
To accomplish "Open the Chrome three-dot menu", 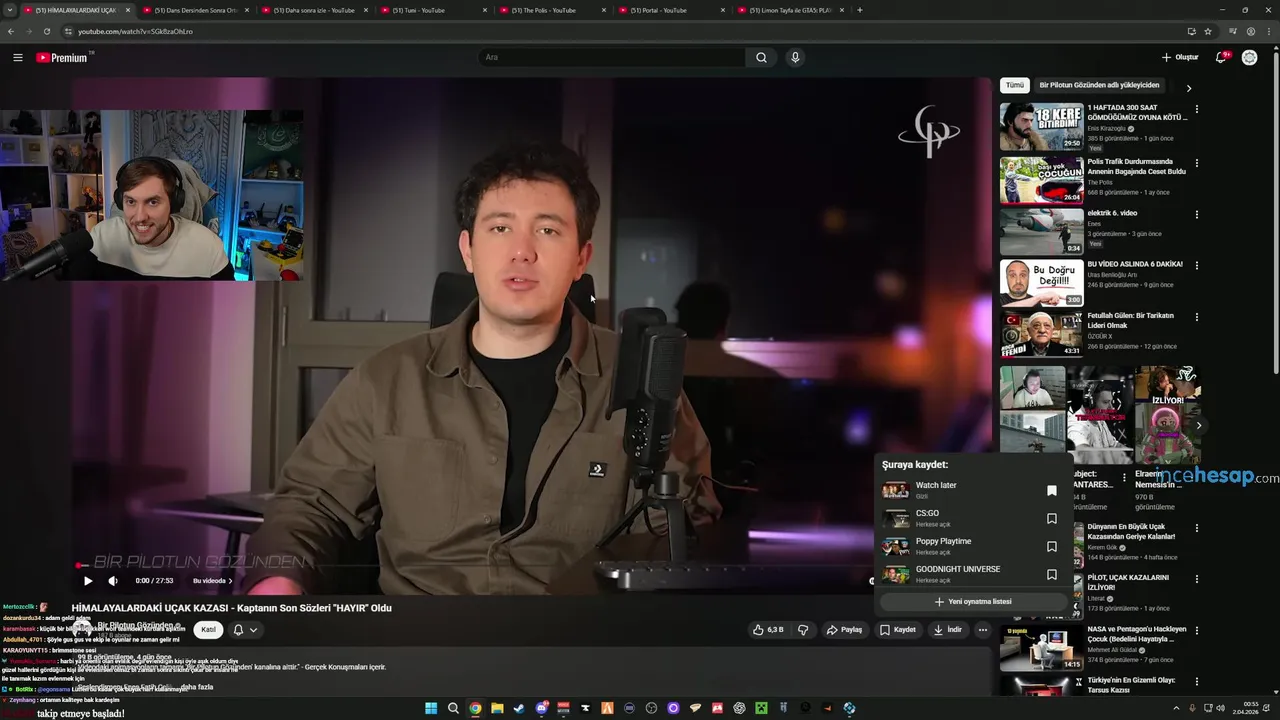I will pos(1268,31).
